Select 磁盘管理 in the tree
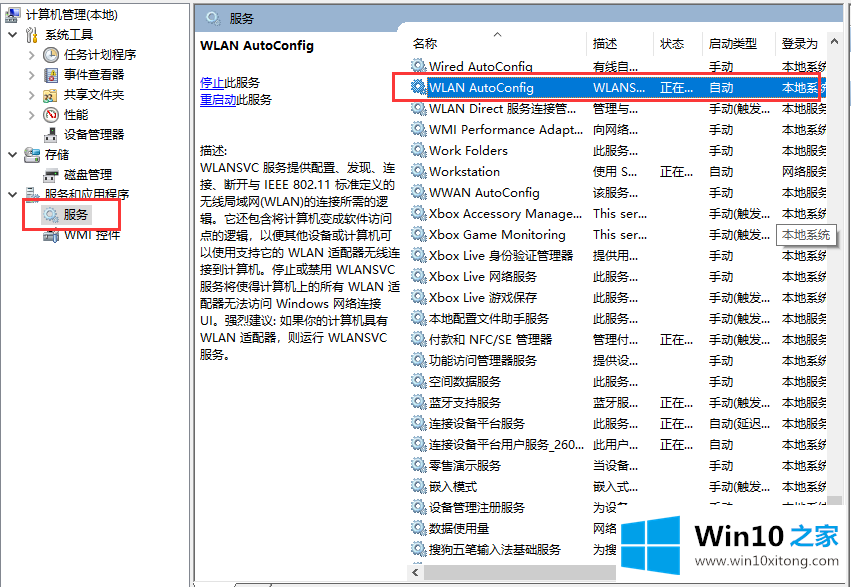Image resolution: width=851 pixels, height=587 pixels. click(88, 175)
